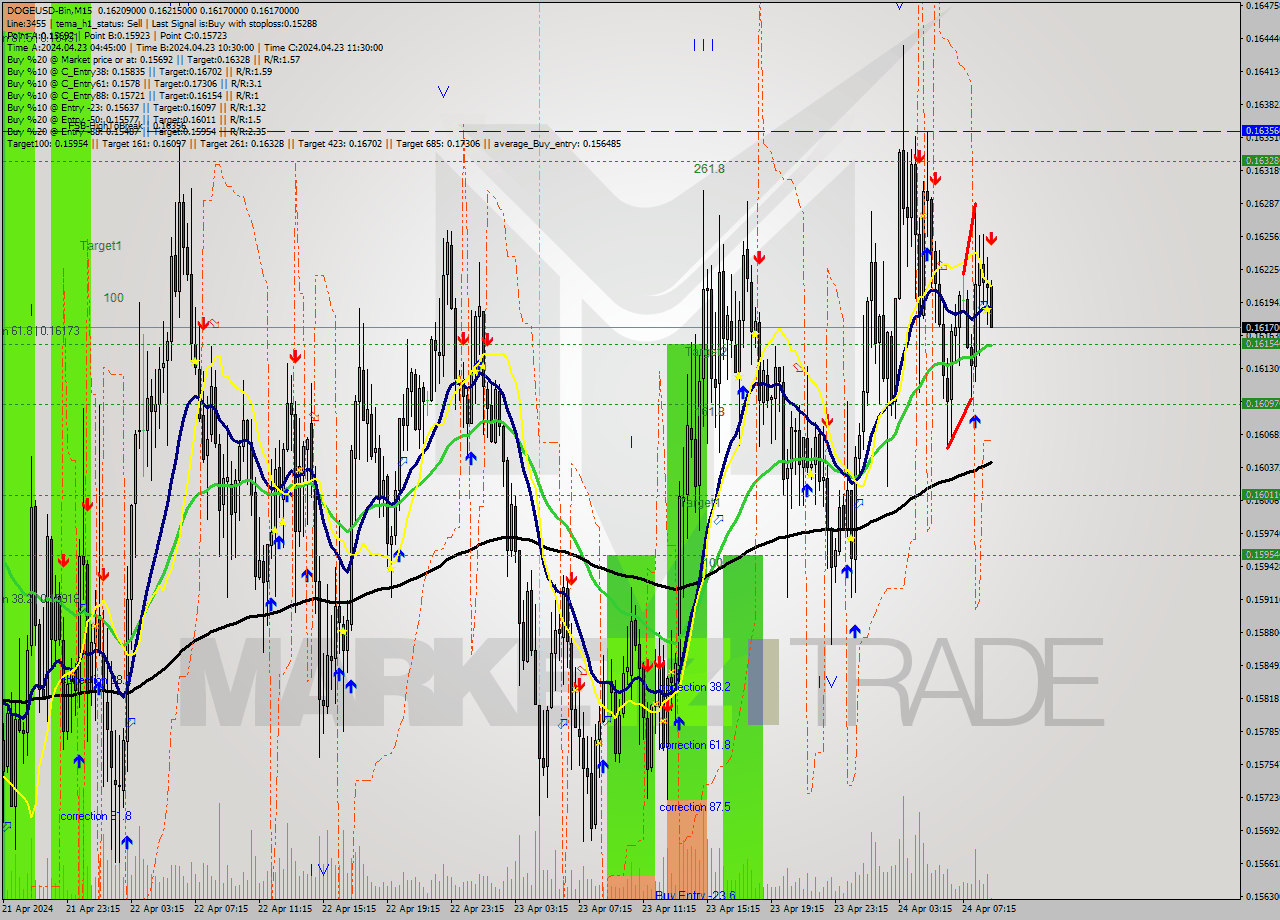Screen dimensions: 1280x920
Task: Click the 0.16413 price axis value
Action: [1263, 71]
